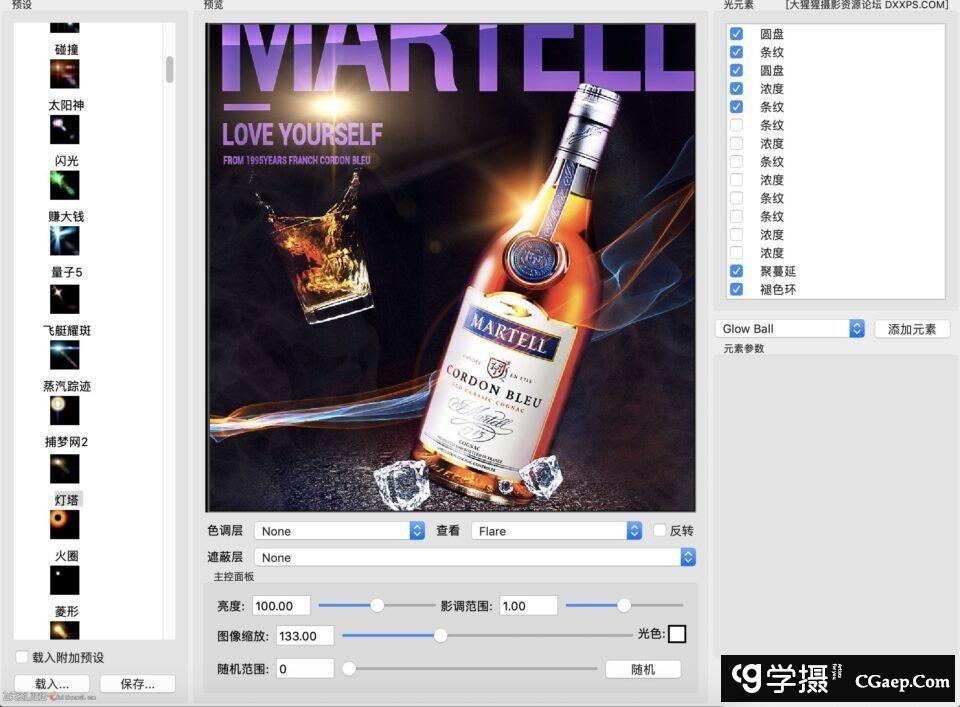Pick the preset thumbnail above 捕梦网2 label
Image resolution: width=960 pixels, height=707 pixels.
point(64,410)
